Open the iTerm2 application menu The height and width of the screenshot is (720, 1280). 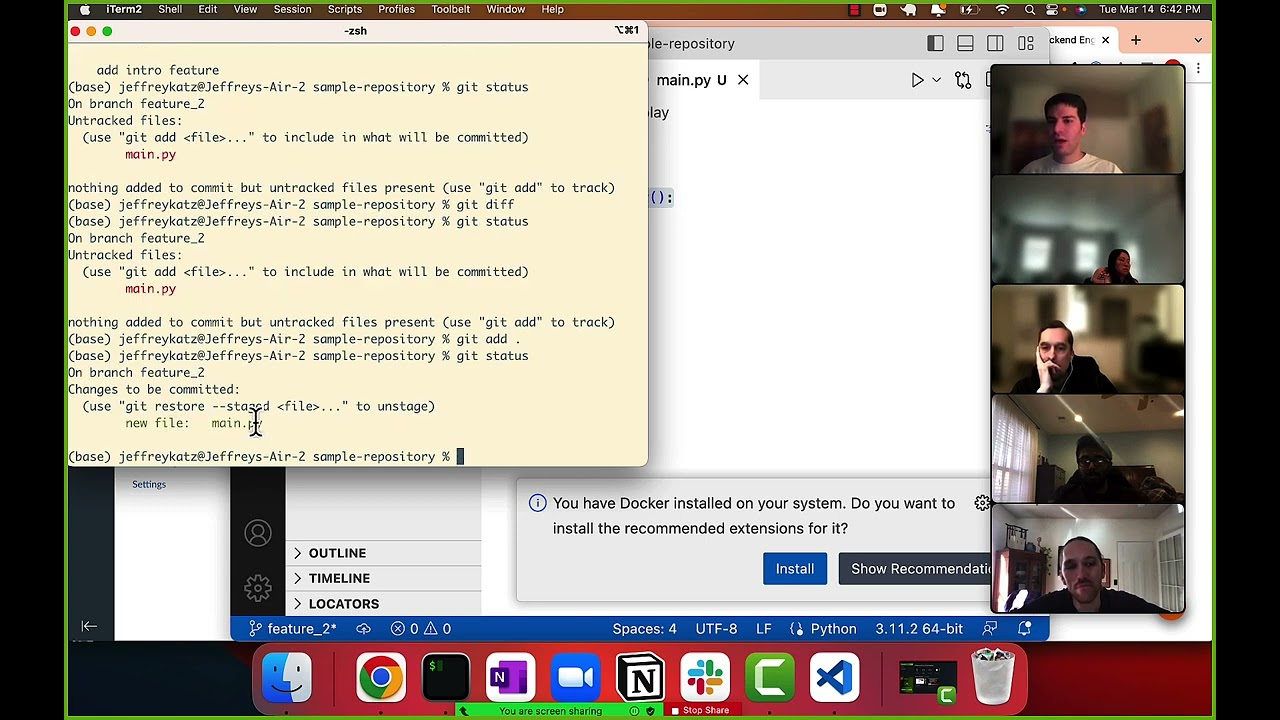click(x=124, y=9)
